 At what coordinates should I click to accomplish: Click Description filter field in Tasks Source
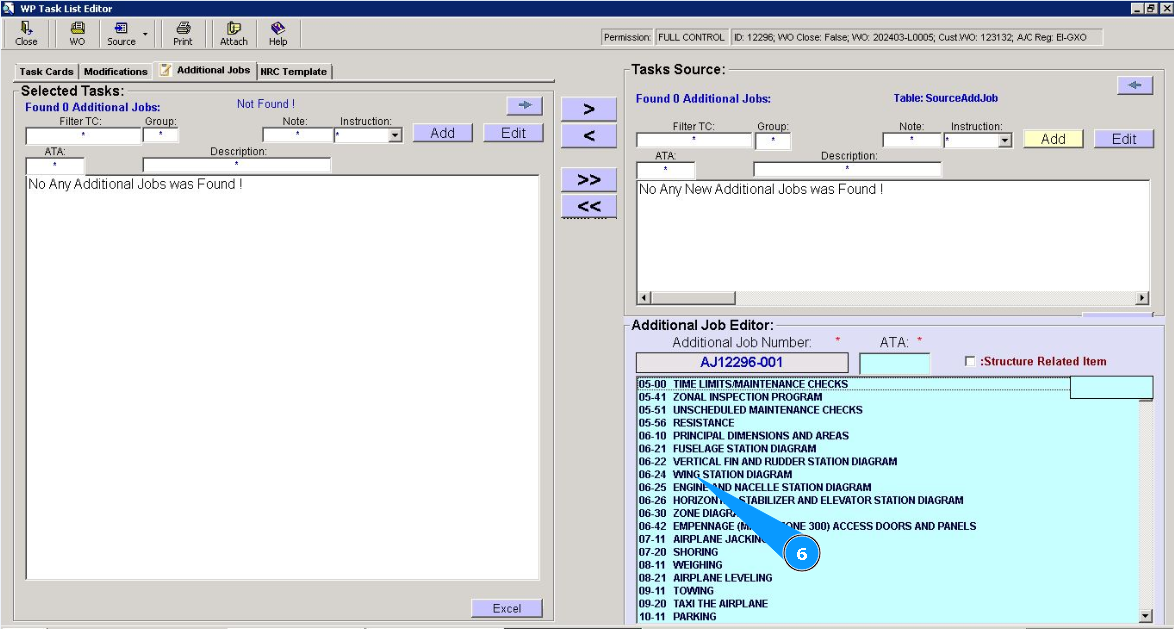[848, 170]
